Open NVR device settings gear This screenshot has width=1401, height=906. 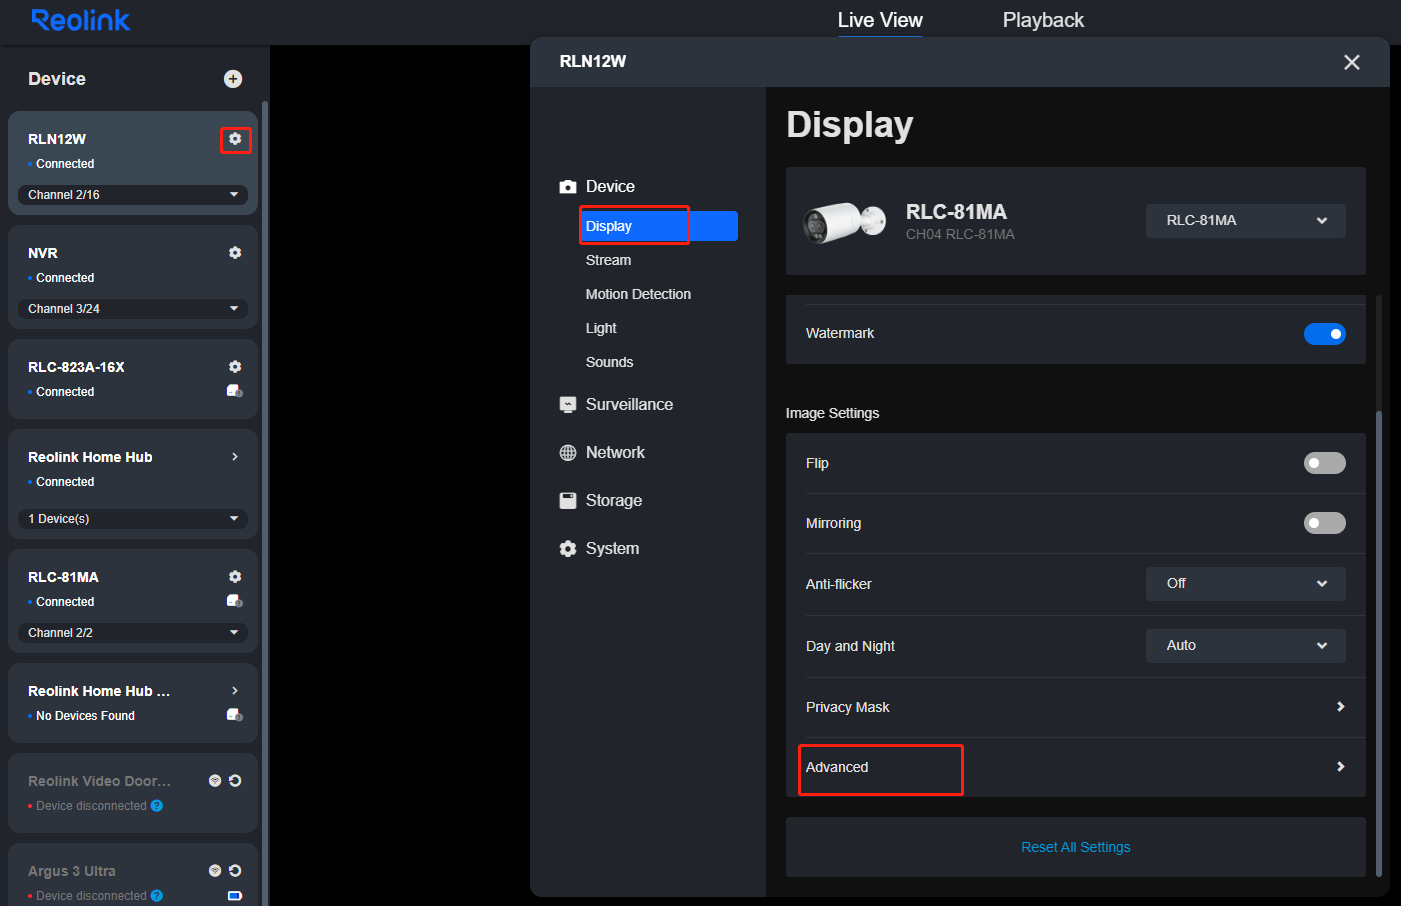point(235,253)
